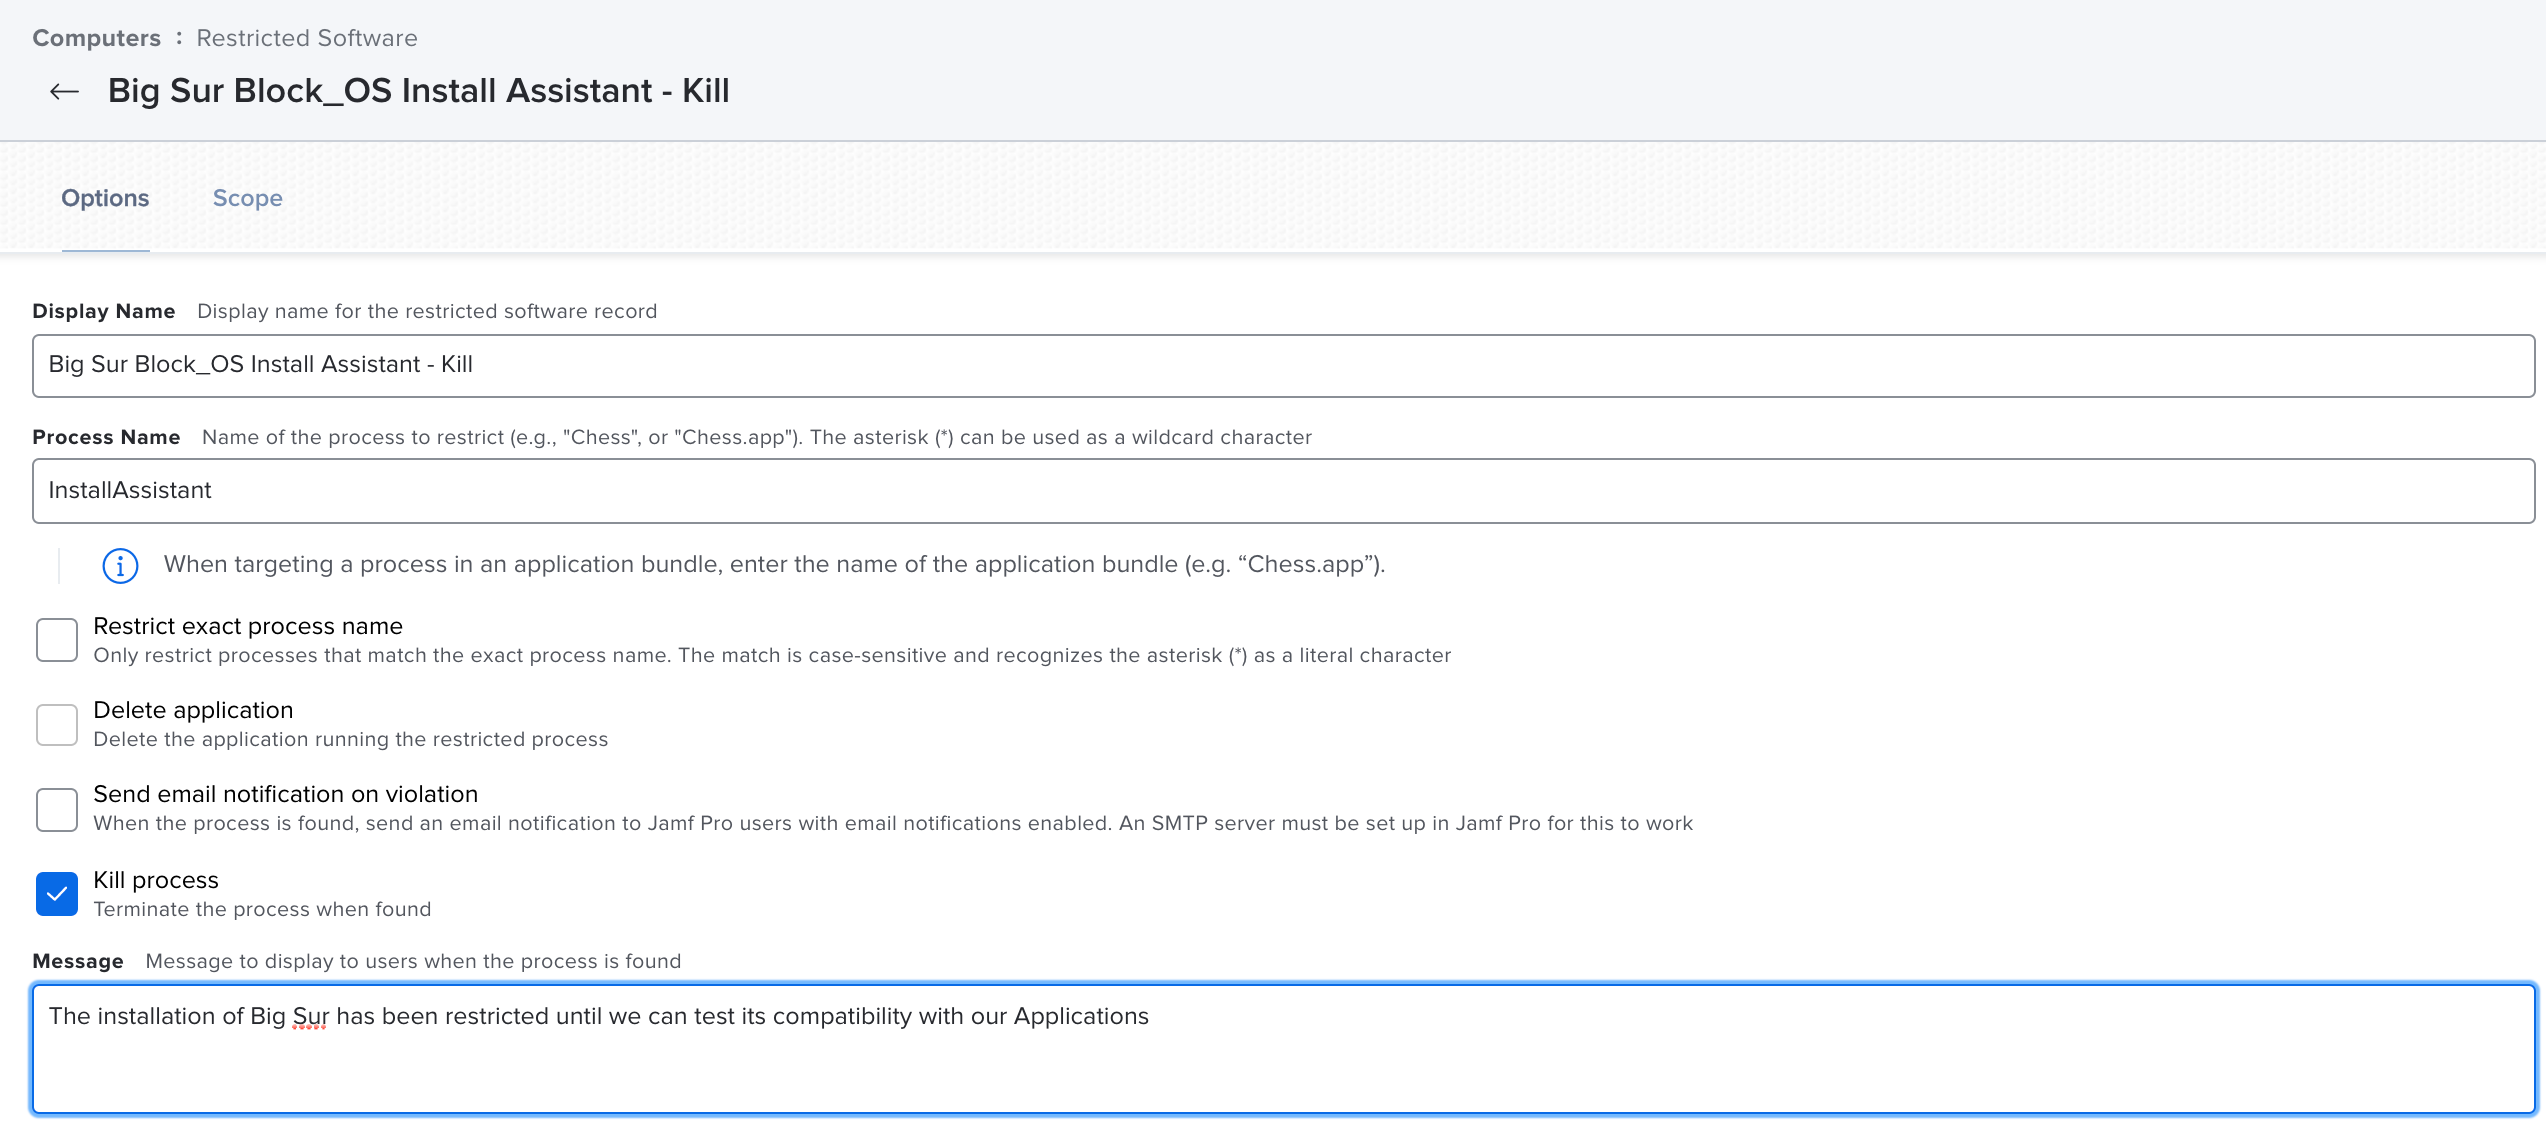This screenshot has height=1124, width=2546.
Task: Switch to the Options tab
Action: pos(105,198)
